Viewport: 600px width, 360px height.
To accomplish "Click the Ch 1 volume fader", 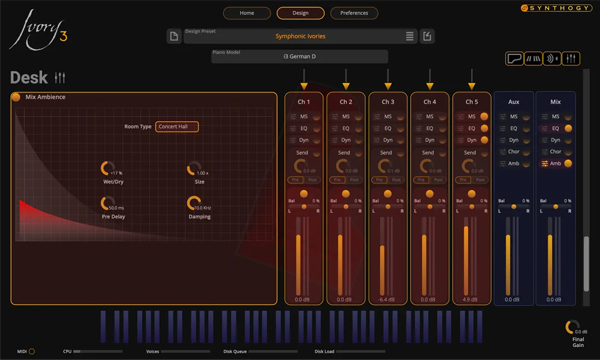I will click(x=298, y=256).
